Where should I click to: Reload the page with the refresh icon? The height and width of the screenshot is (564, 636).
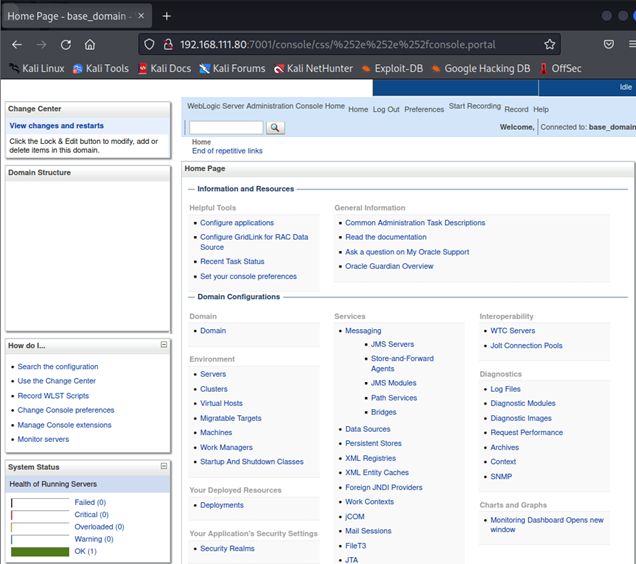[66, 45]
